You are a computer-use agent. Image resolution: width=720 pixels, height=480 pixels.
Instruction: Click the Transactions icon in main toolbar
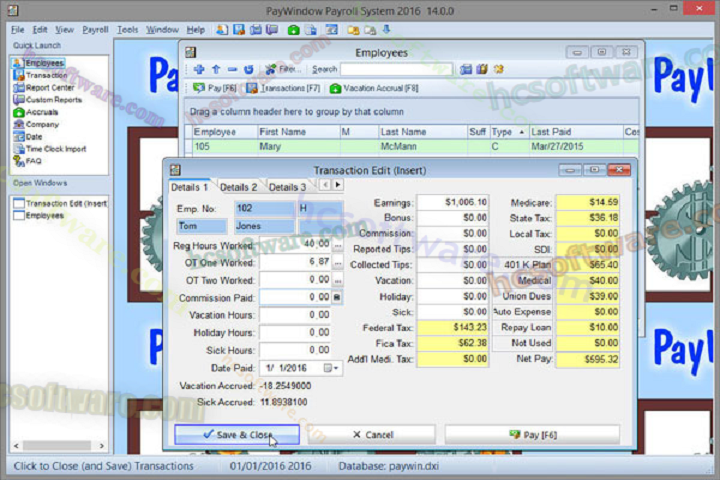tap(239, 30)
